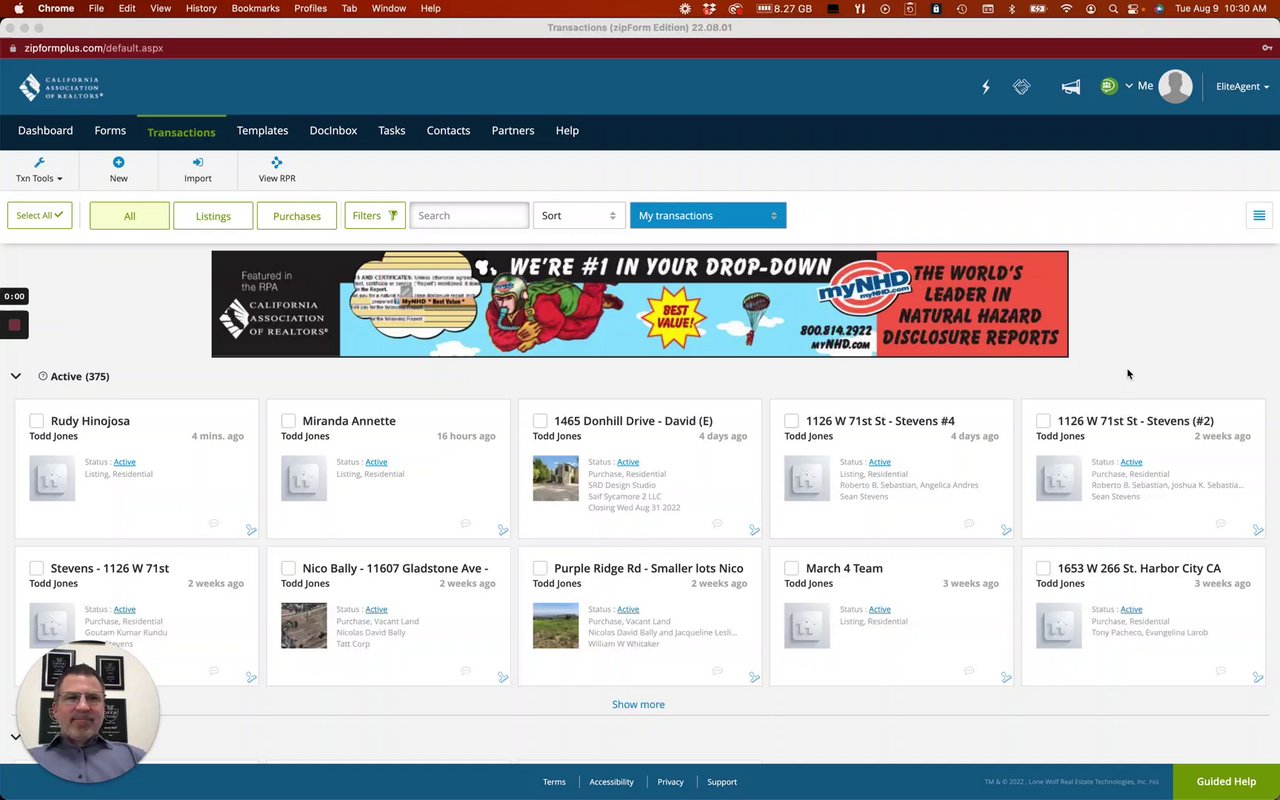This screenshot has height=800, width=1280.
Task: Toggle Select All transactions
Action: (40, 215)
